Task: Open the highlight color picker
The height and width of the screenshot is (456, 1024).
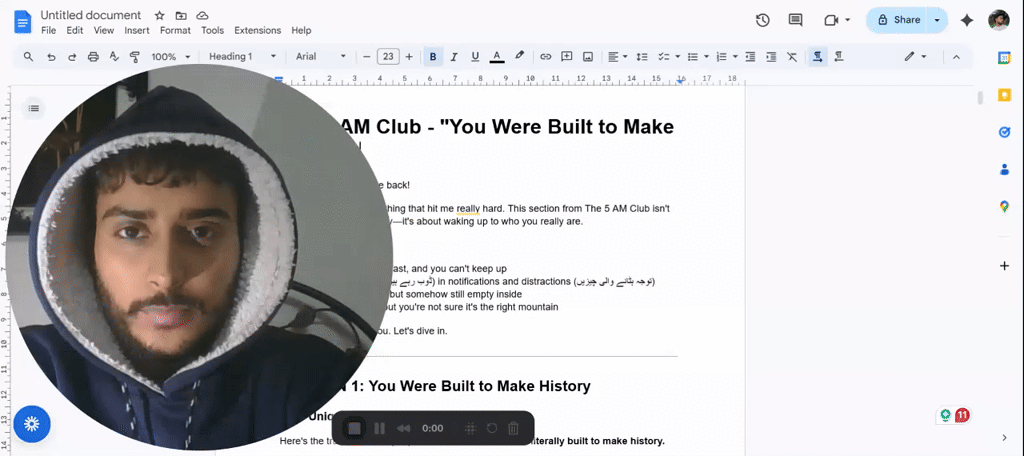Action: click(519, 57)
